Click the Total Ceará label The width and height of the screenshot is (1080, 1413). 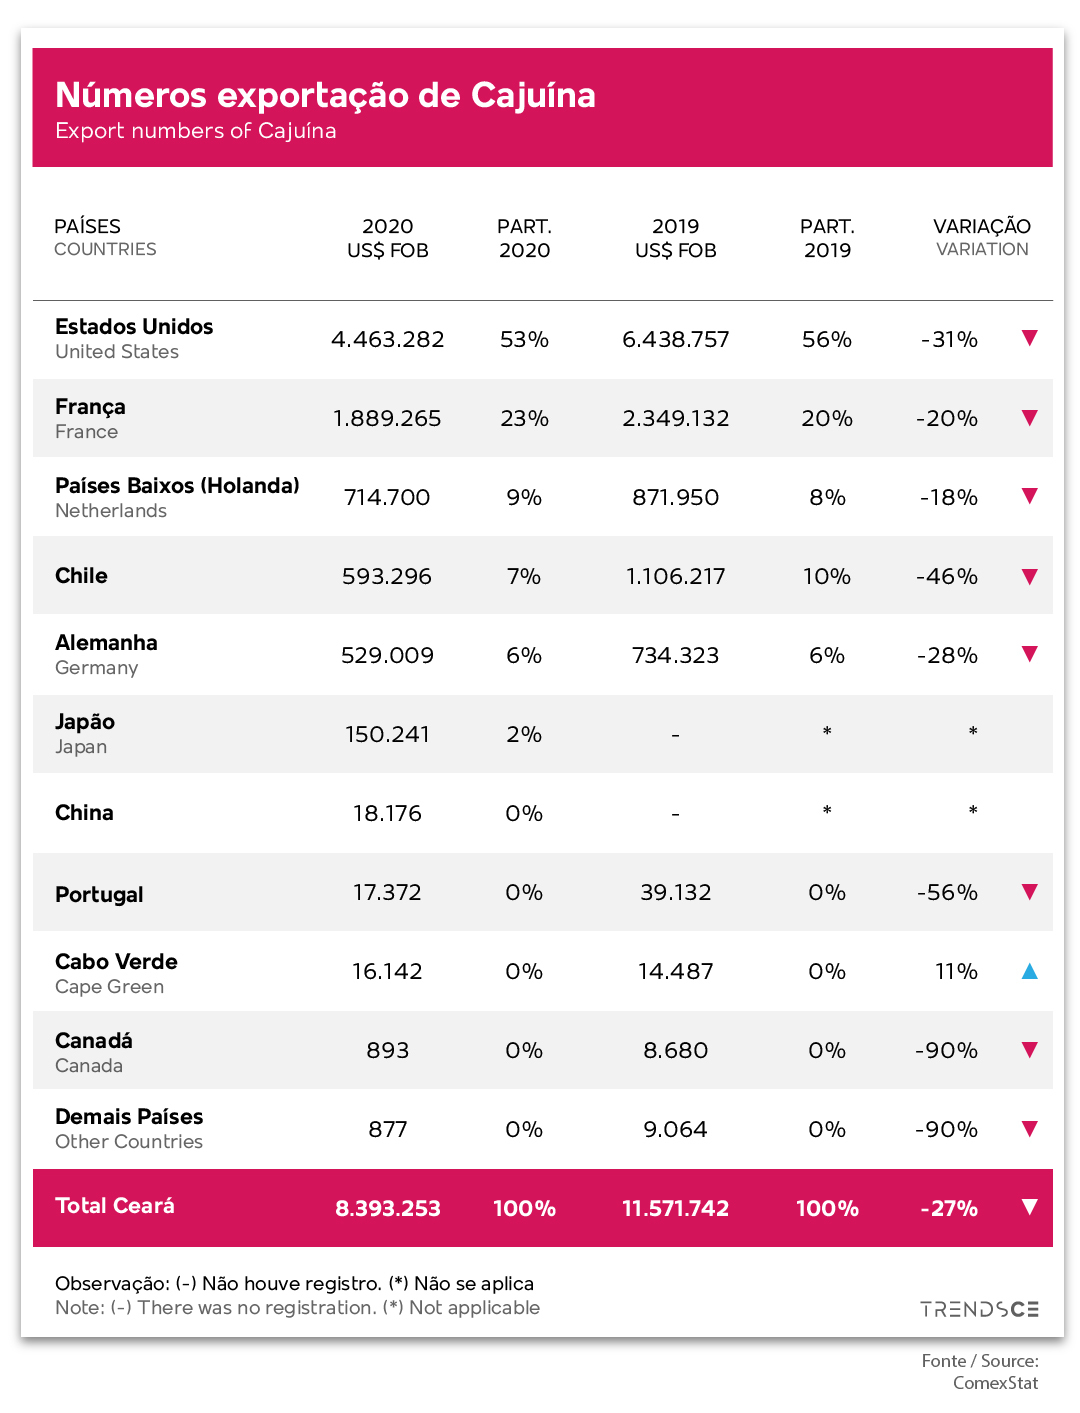(x=115, y=1206)
